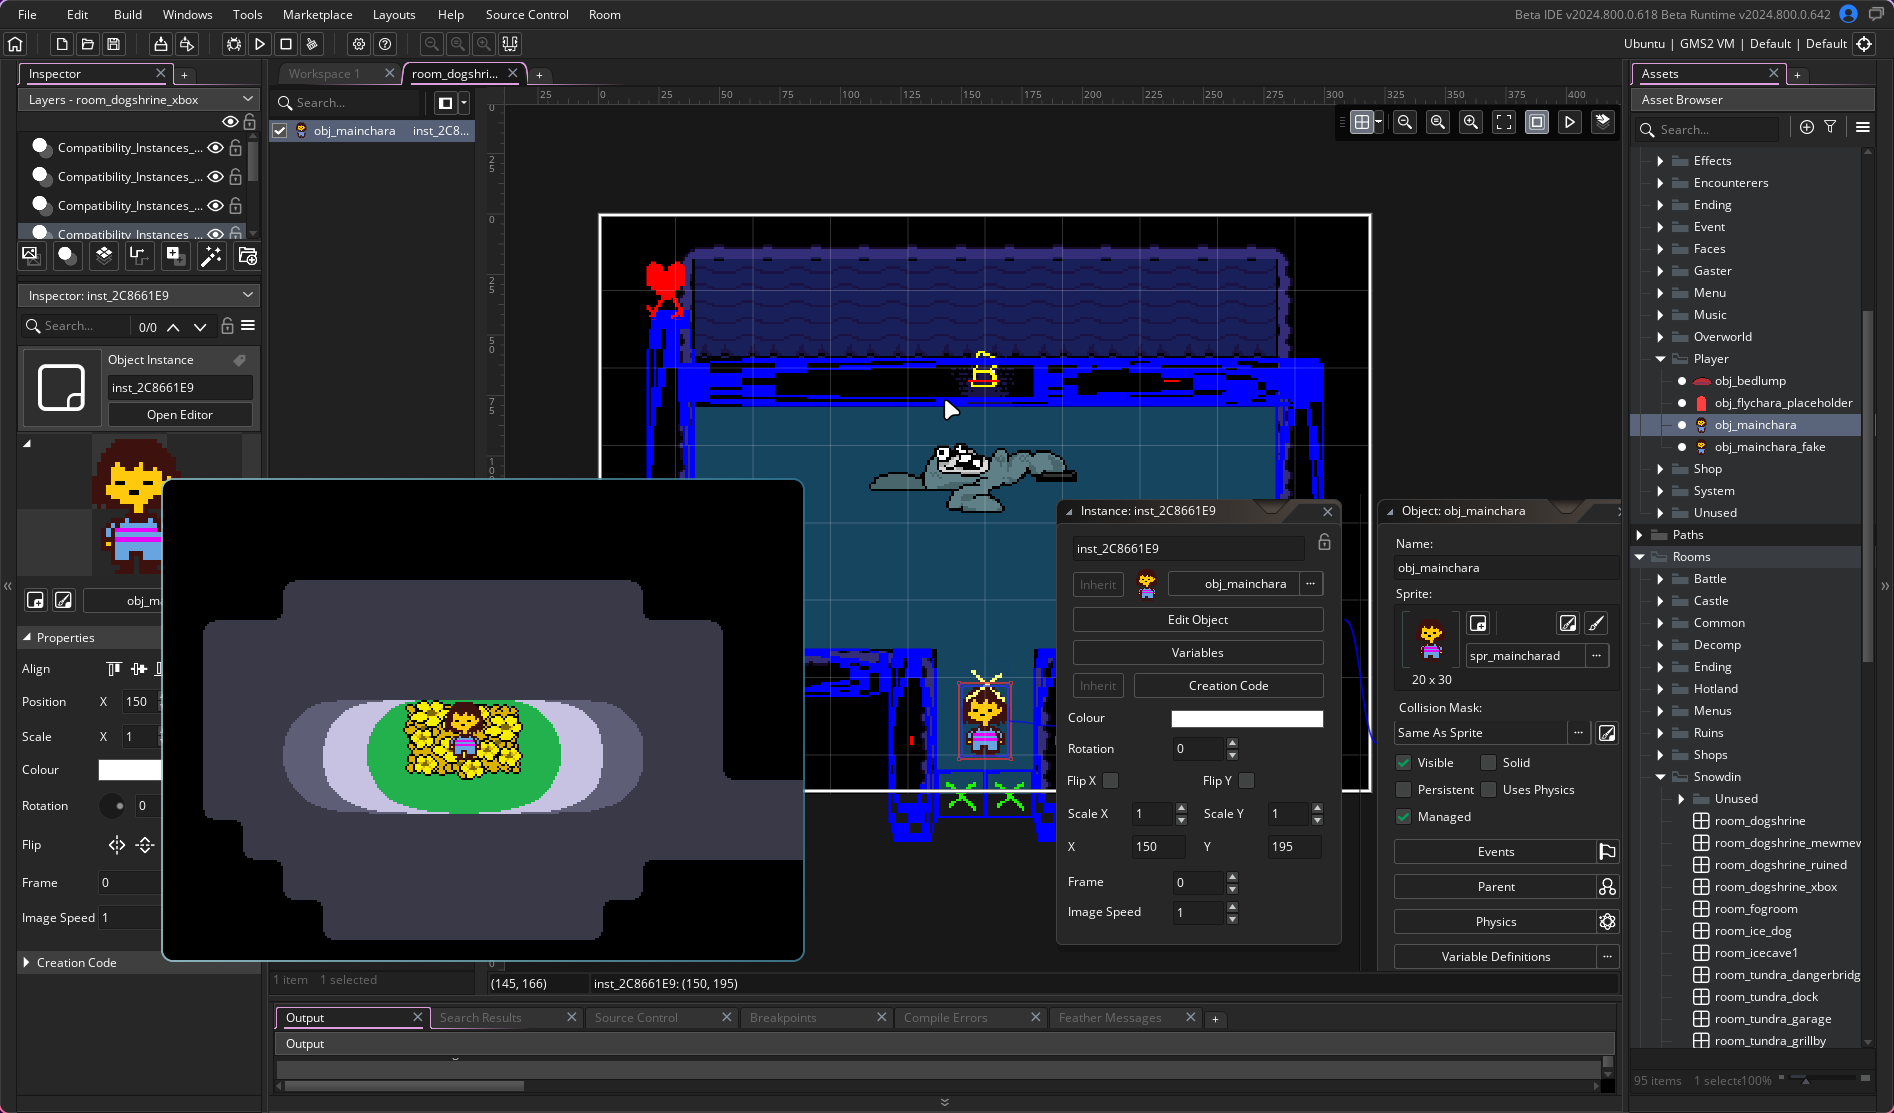Viewport: 1894px width, 1113px height.
Task: Open Creation Code button in instance panel
Action: point(1229,686)
